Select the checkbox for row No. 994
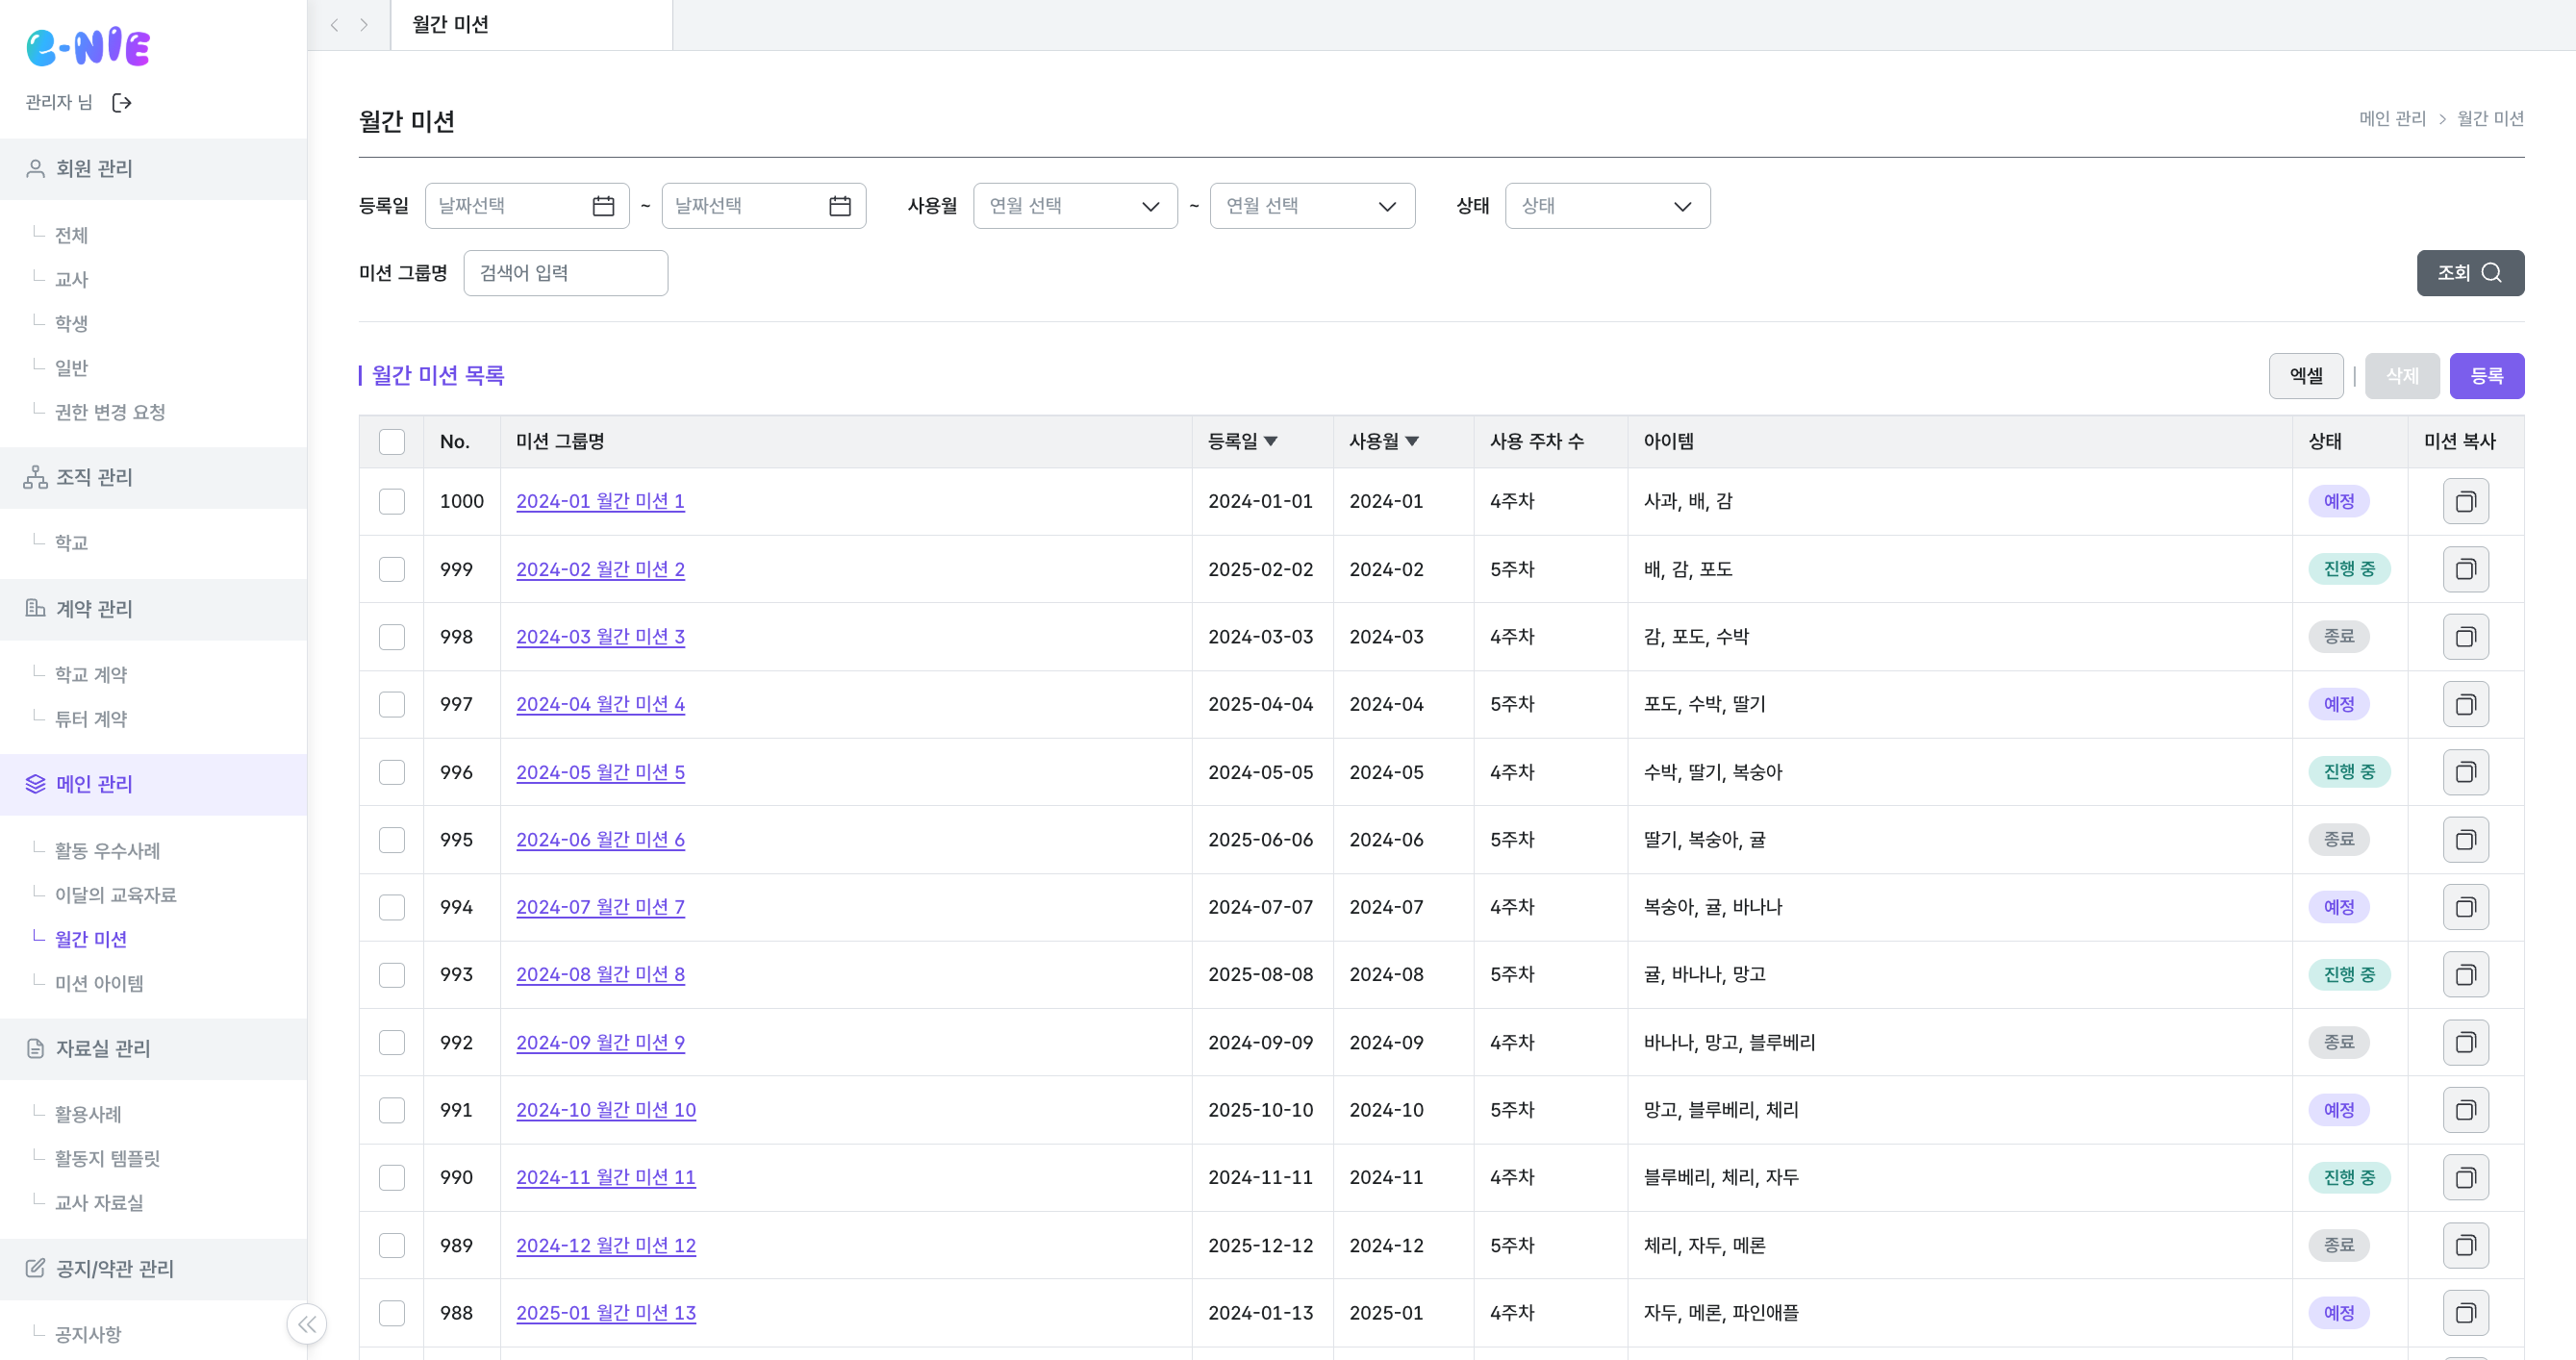Viewport: 2576px width, 1360px height. pyautogui.click(x=392, y=907)
